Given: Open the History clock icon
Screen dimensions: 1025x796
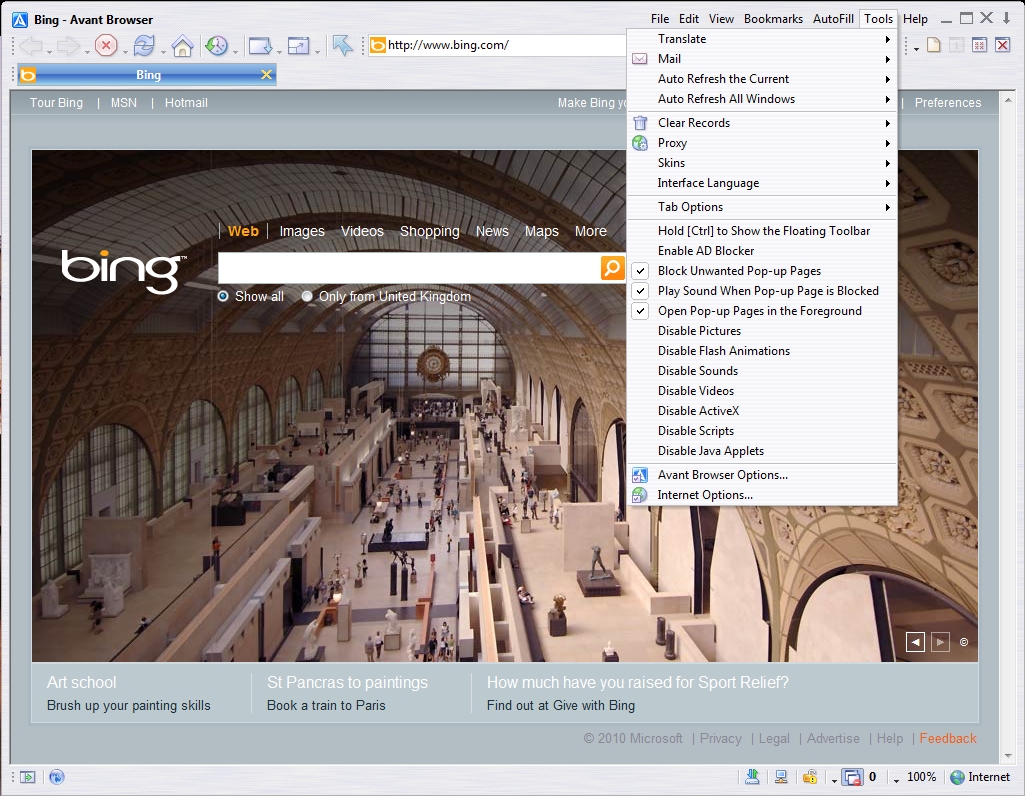Looking at the screenshot, I should tap(216, 46).
